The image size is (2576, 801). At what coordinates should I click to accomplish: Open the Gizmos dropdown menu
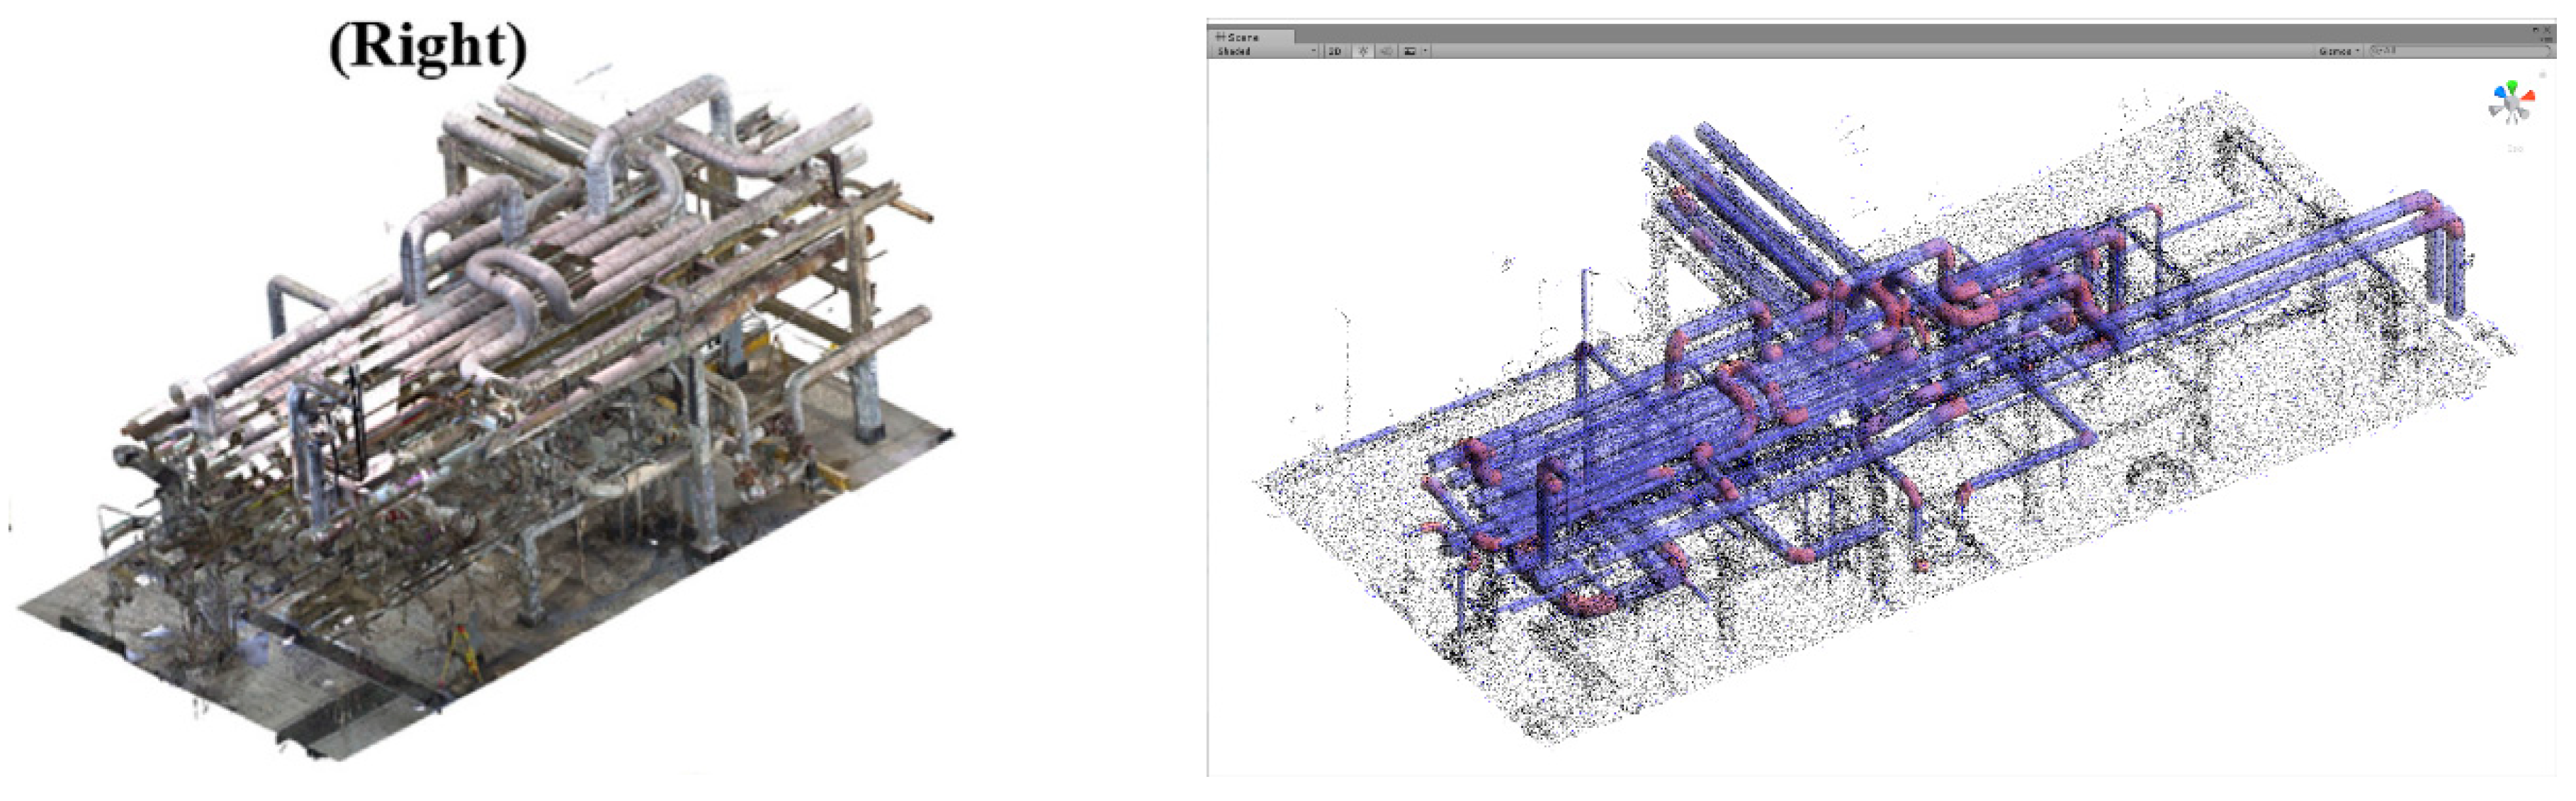coord(2338,51)
